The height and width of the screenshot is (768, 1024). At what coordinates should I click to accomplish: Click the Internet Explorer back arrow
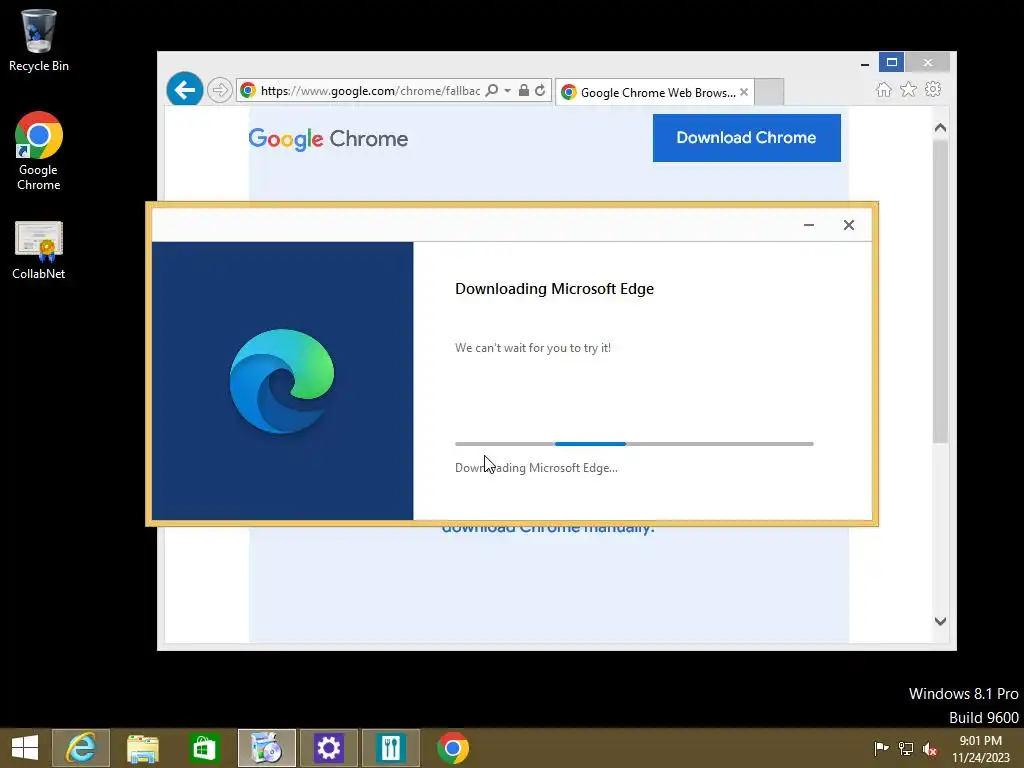[x=185, y=89]
